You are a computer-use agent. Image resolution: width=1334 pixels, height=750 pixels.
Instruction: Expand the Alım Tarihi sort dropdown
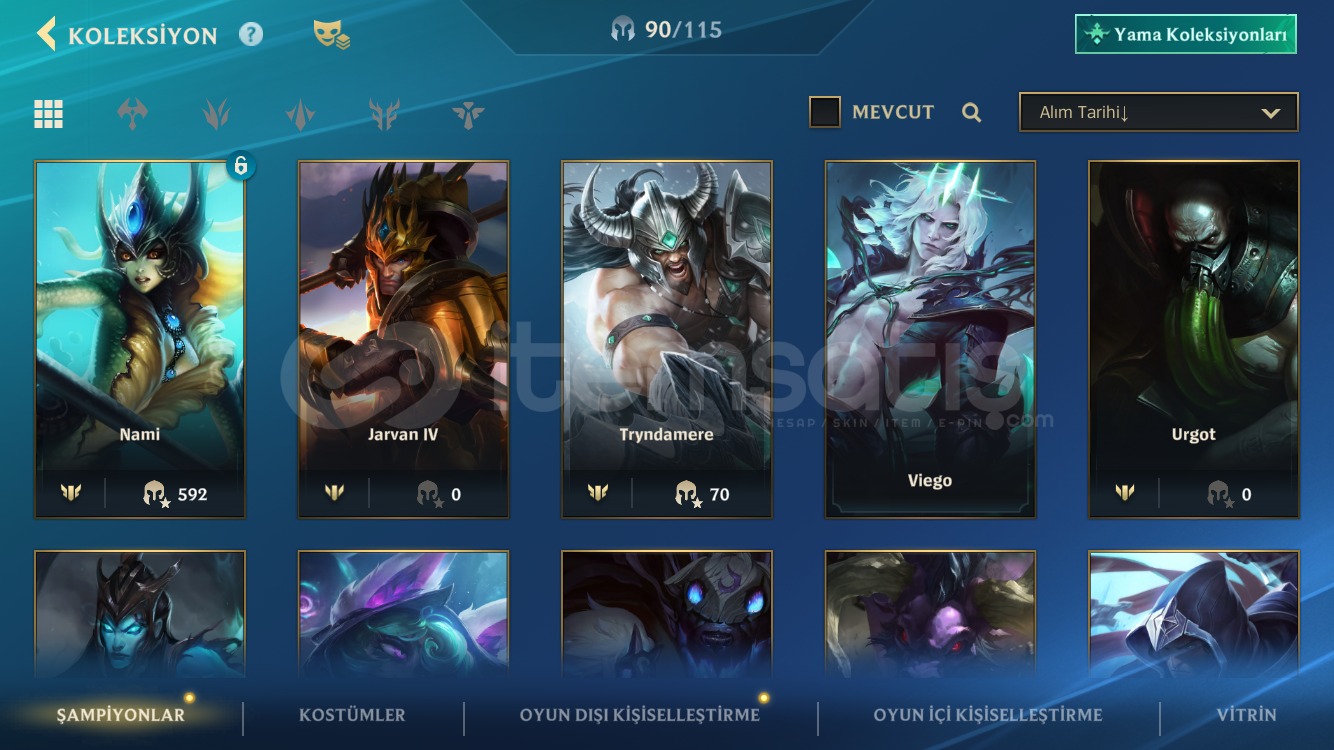click(x=1158, y=112)
